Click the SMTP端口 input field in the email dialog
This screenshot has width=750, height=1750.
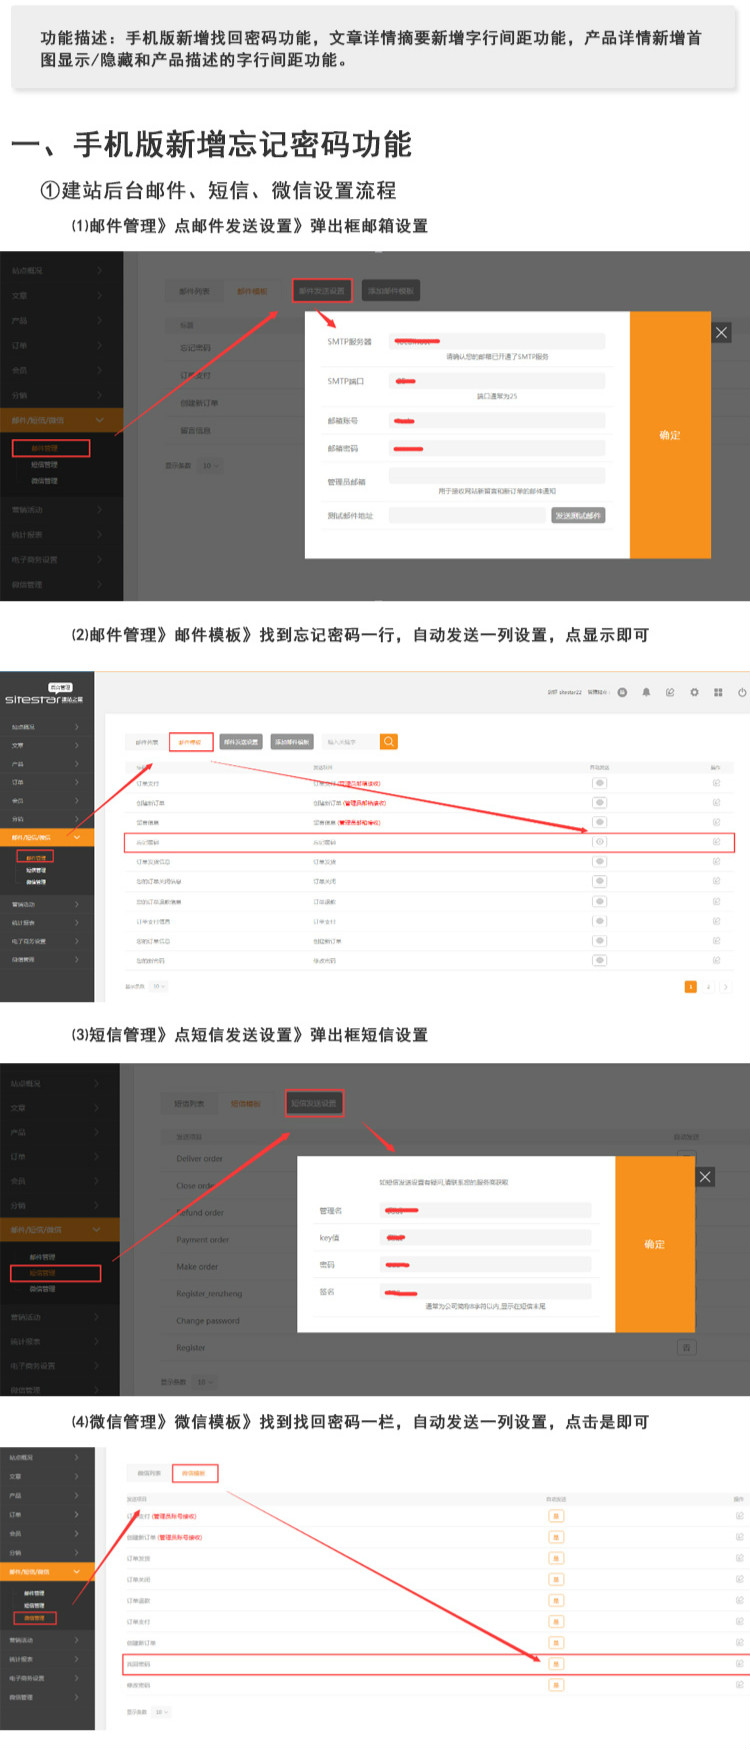point(497,381)
